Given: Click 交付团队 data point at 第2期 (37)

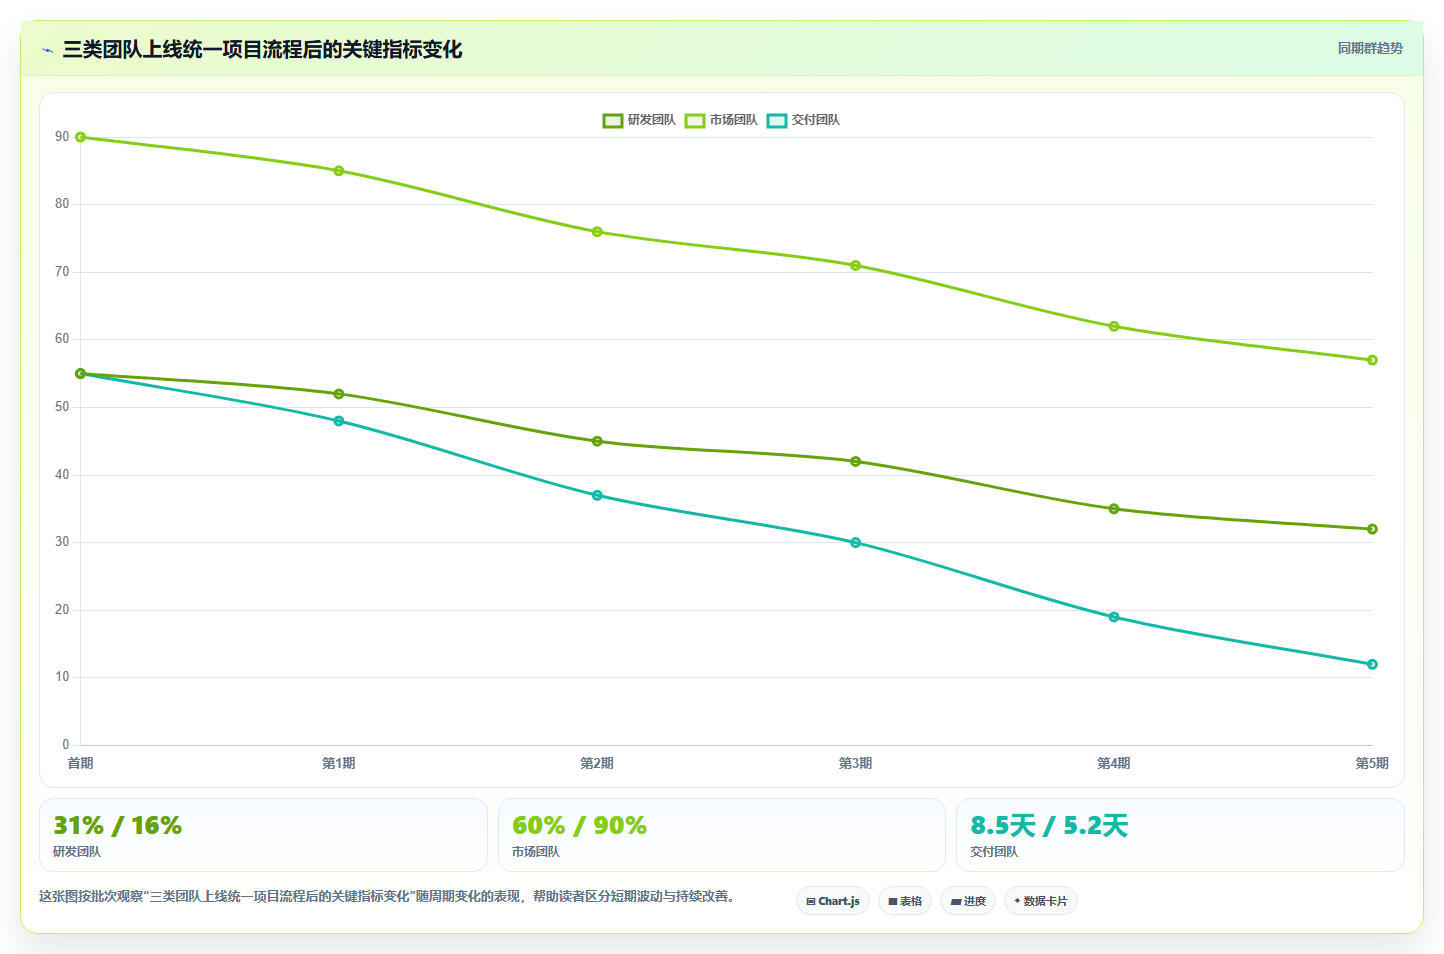Looking at the screenshot, I should click(597, 495).
